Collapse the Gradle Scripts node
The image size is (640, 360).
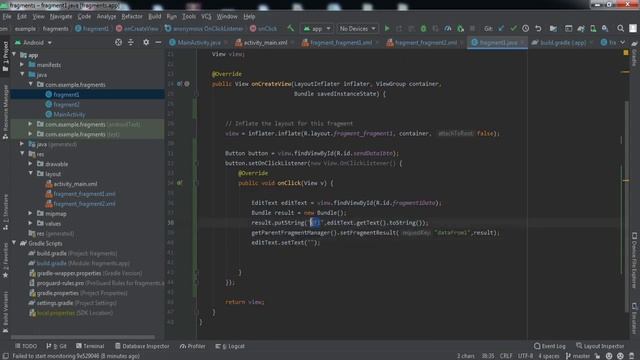[15, 243]
